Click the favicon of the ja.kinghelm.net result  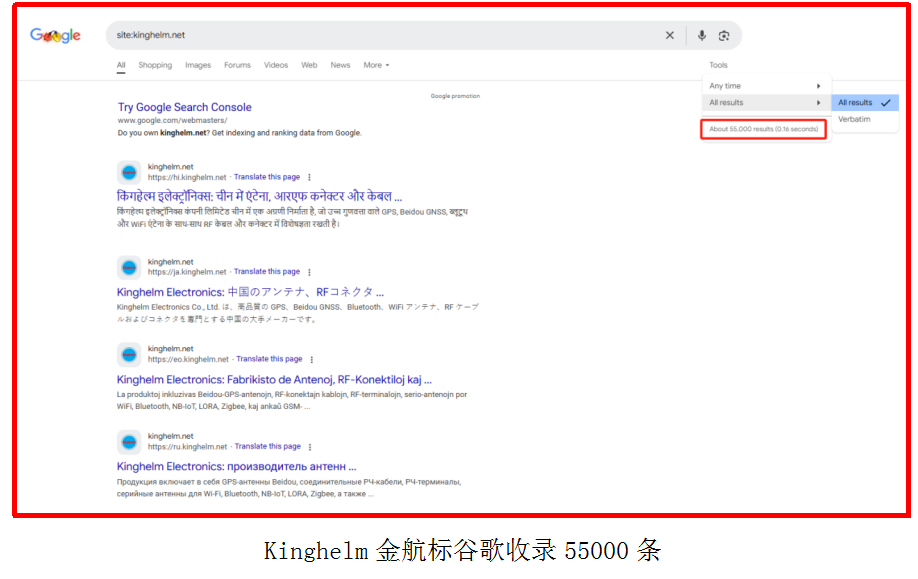coord(129,267)
